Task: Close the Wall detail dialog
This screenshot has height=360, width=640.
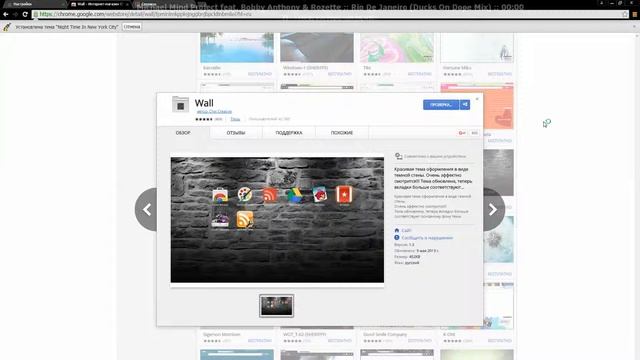Action: [x=477, y=99]
